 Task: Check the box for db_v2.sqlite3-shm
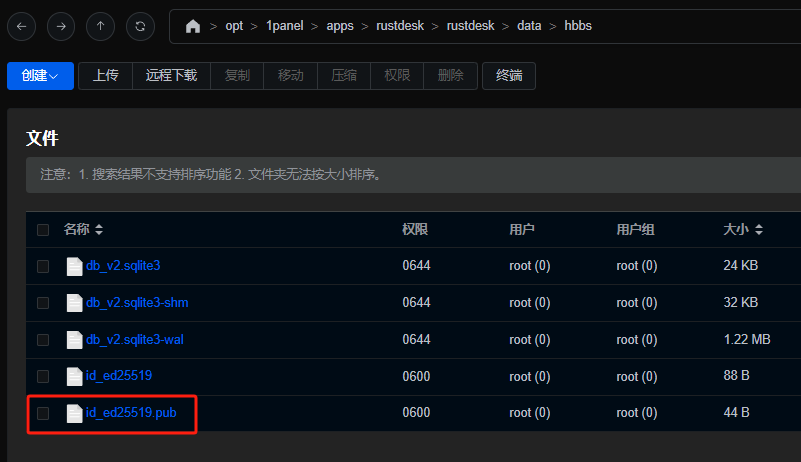tap(43, 303)
